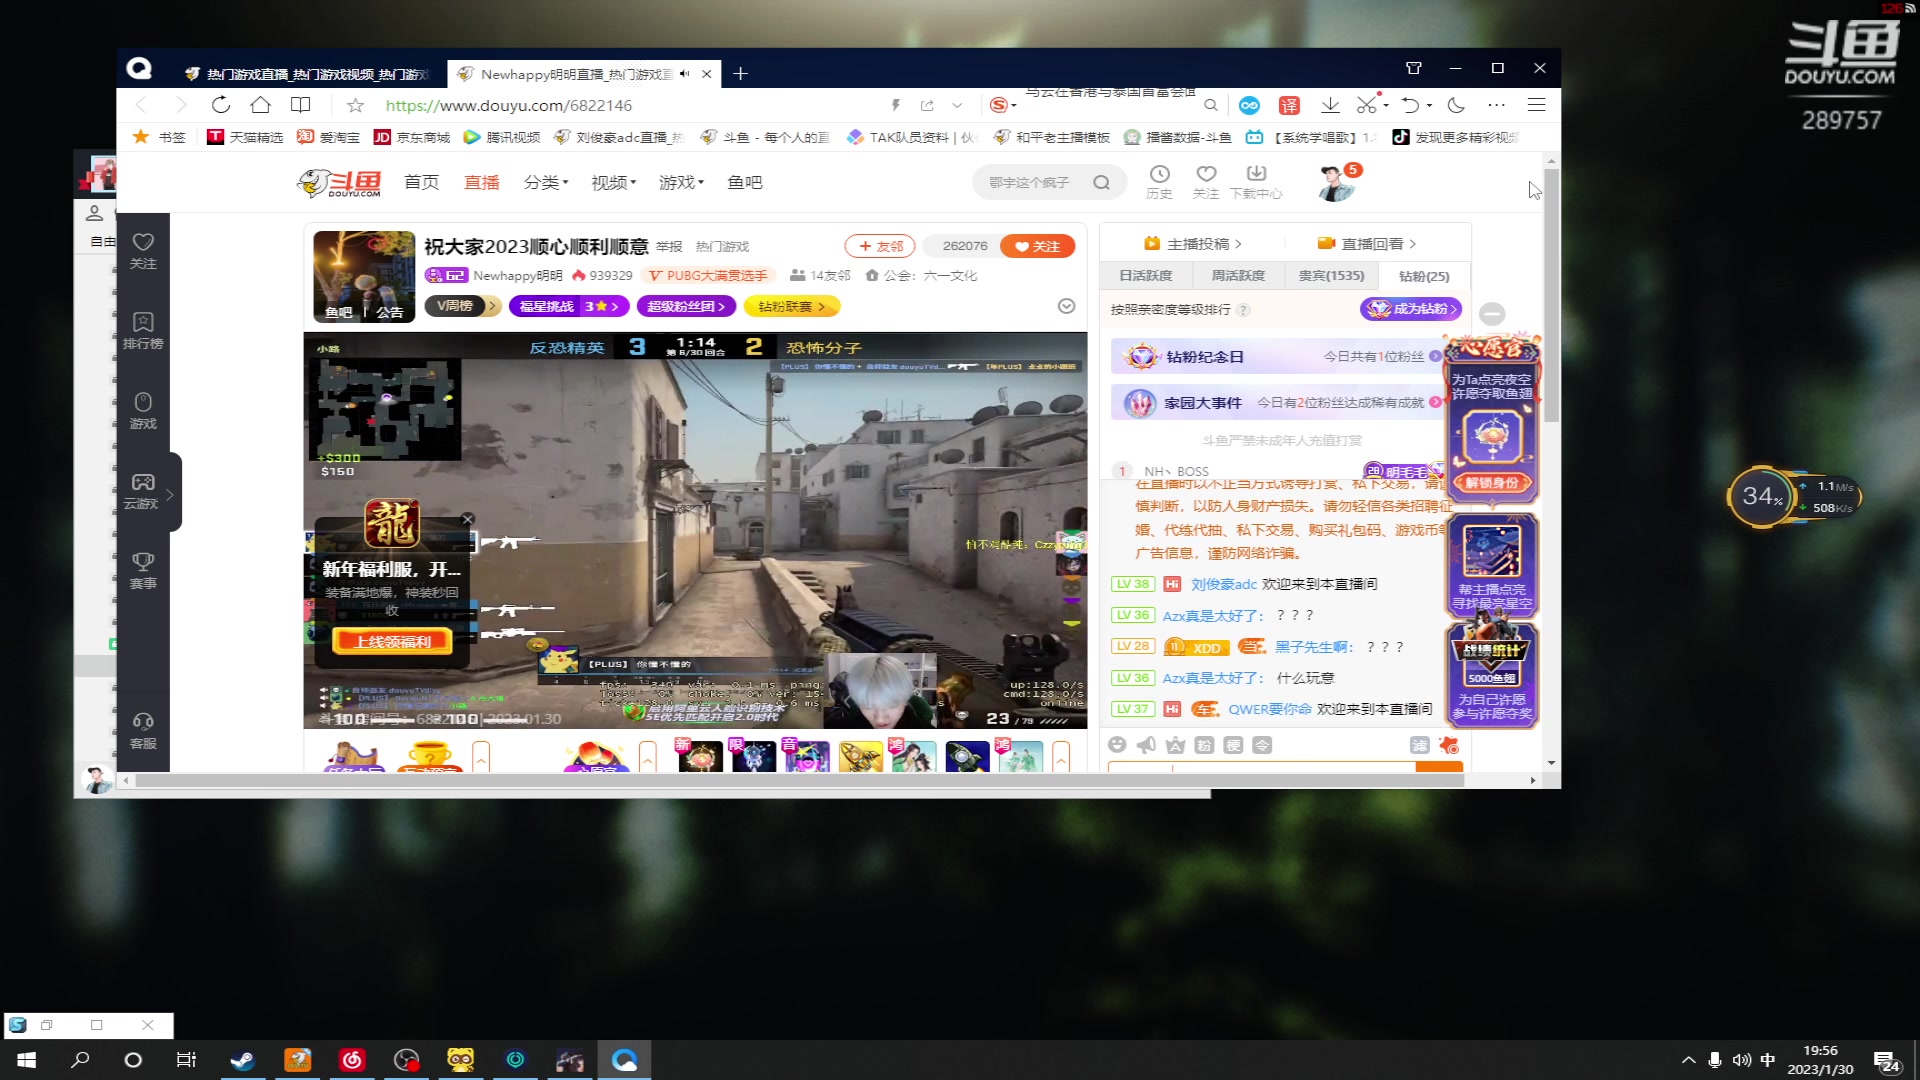Toggle the horn announcement icon in chat bar
The width and height of the screenshot is (1920, 1080).
tap(1146, 745)
